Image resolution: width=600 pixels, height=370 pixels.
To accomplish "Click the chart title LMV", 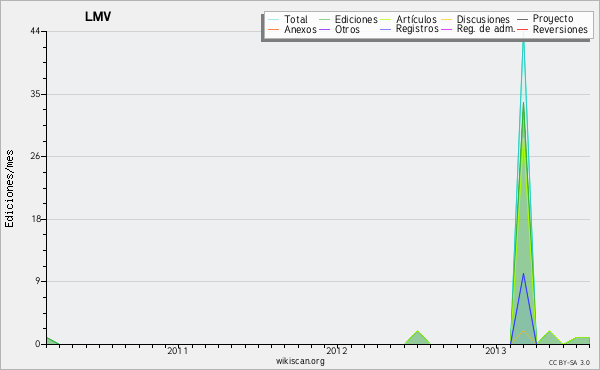I will (98, 17).
